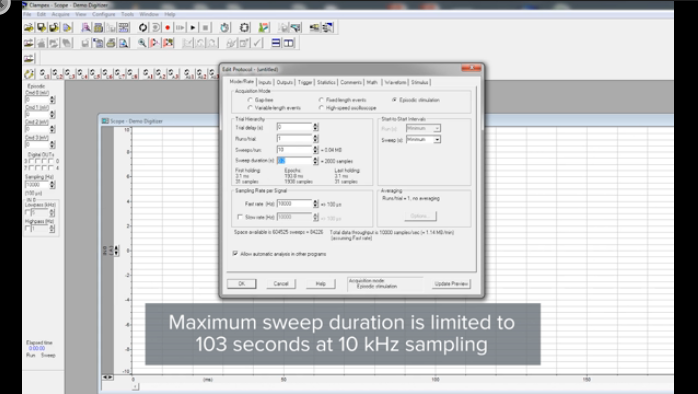698x394 pixels.
Task: Select Episodic stimulation mode
Action: click(x=394, y=100)
